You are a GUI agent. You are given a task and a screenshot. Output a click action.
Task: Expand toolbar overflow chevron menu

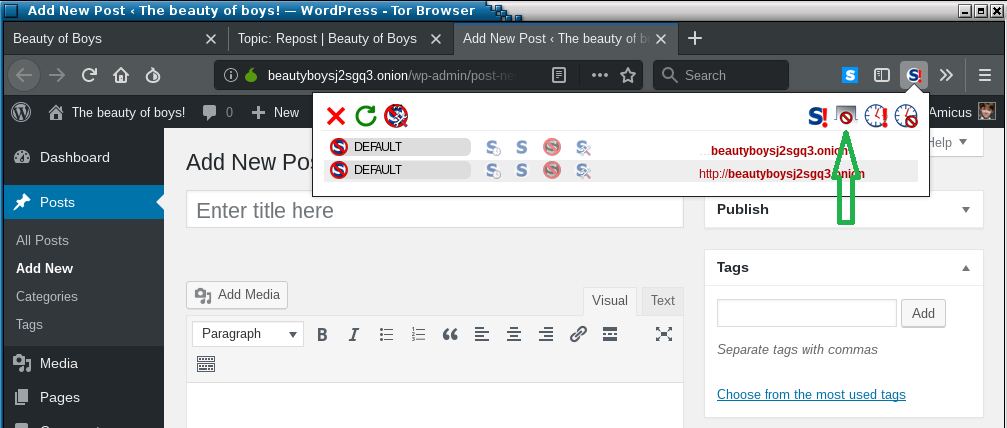click(946, 75)
